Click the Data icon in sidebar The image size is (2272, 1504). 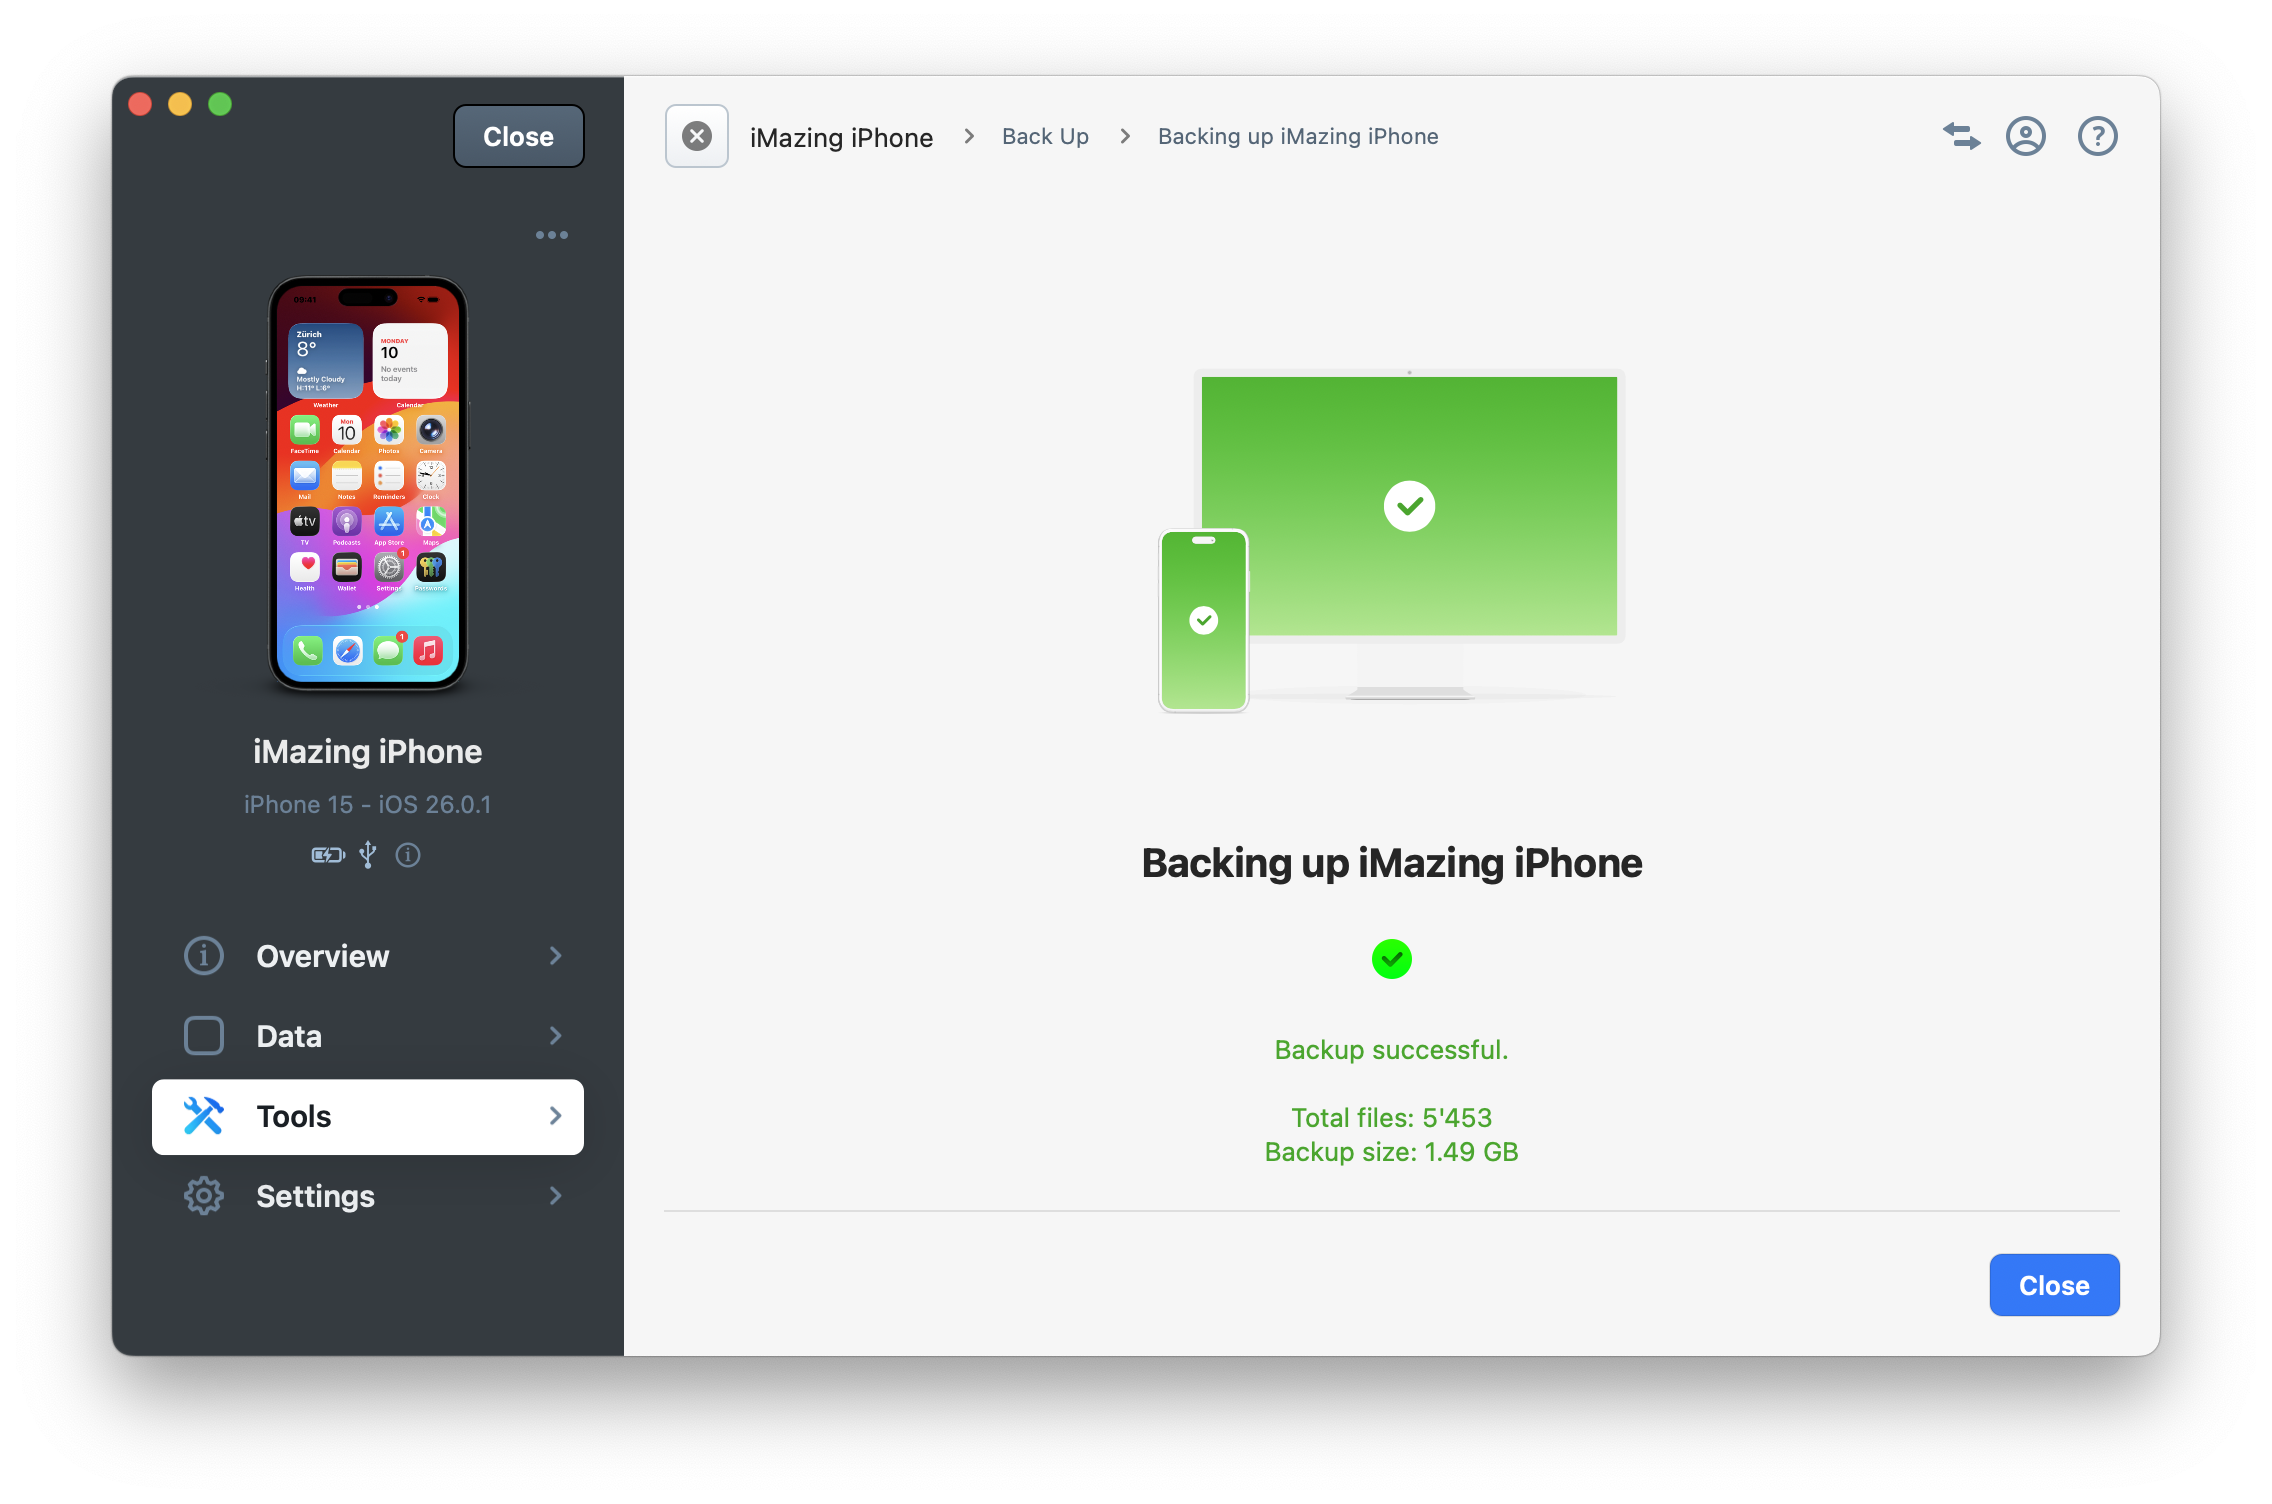click(x=204, y=1036)
